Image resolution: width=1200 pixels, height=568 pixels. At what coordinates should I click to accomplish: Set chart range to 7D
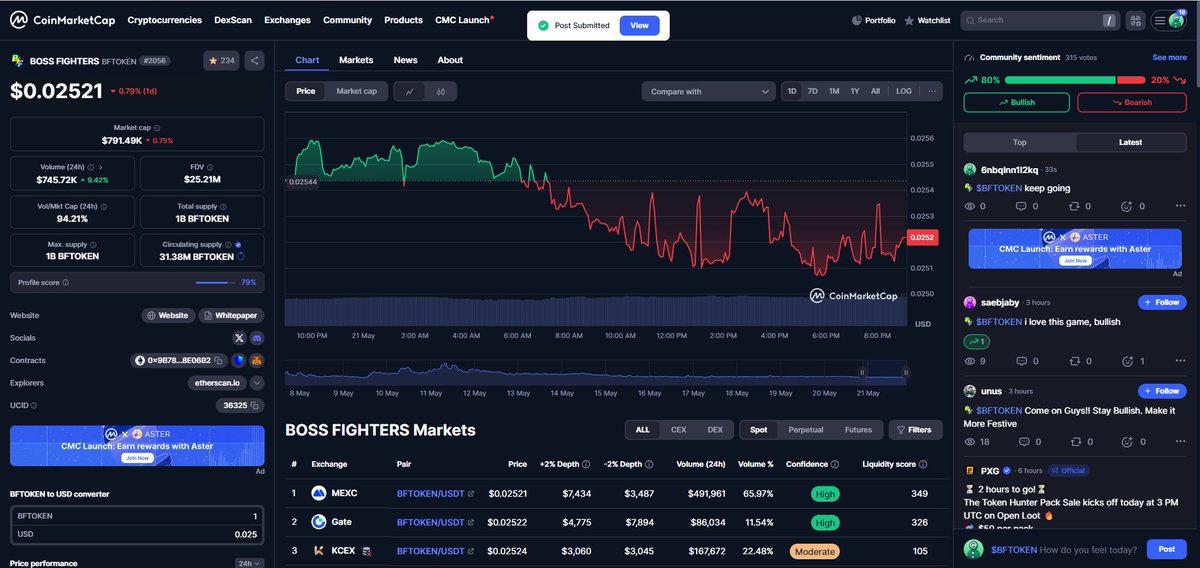coord(813,91)
